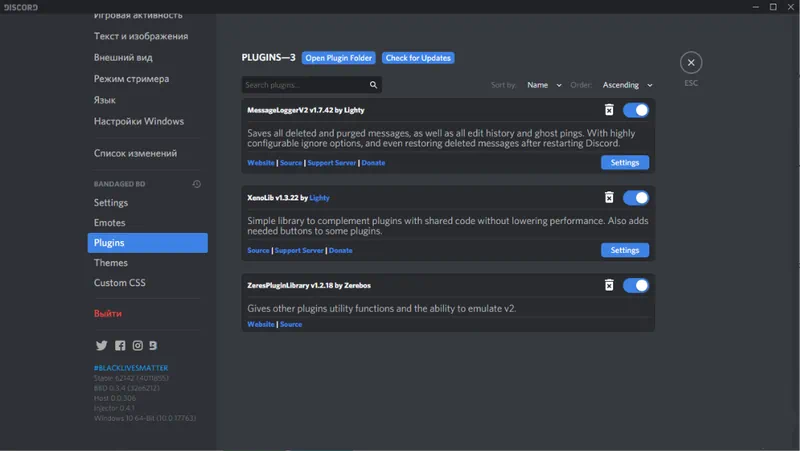Click the Facebook icon in sidebar
This screenshot has width=800, height=451.
click(120, 345)
